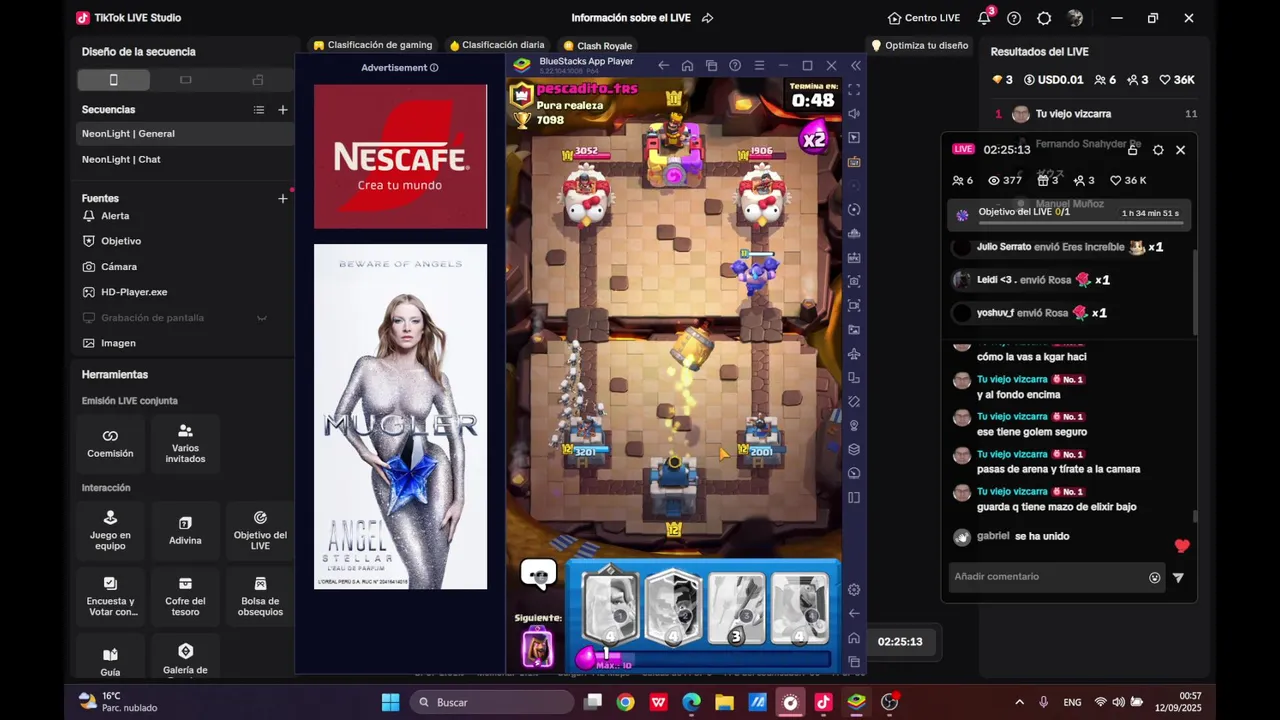Send the comment with arrow icon
Viewport: 1280px width, 720px height.
click(x=1178, y=577)
